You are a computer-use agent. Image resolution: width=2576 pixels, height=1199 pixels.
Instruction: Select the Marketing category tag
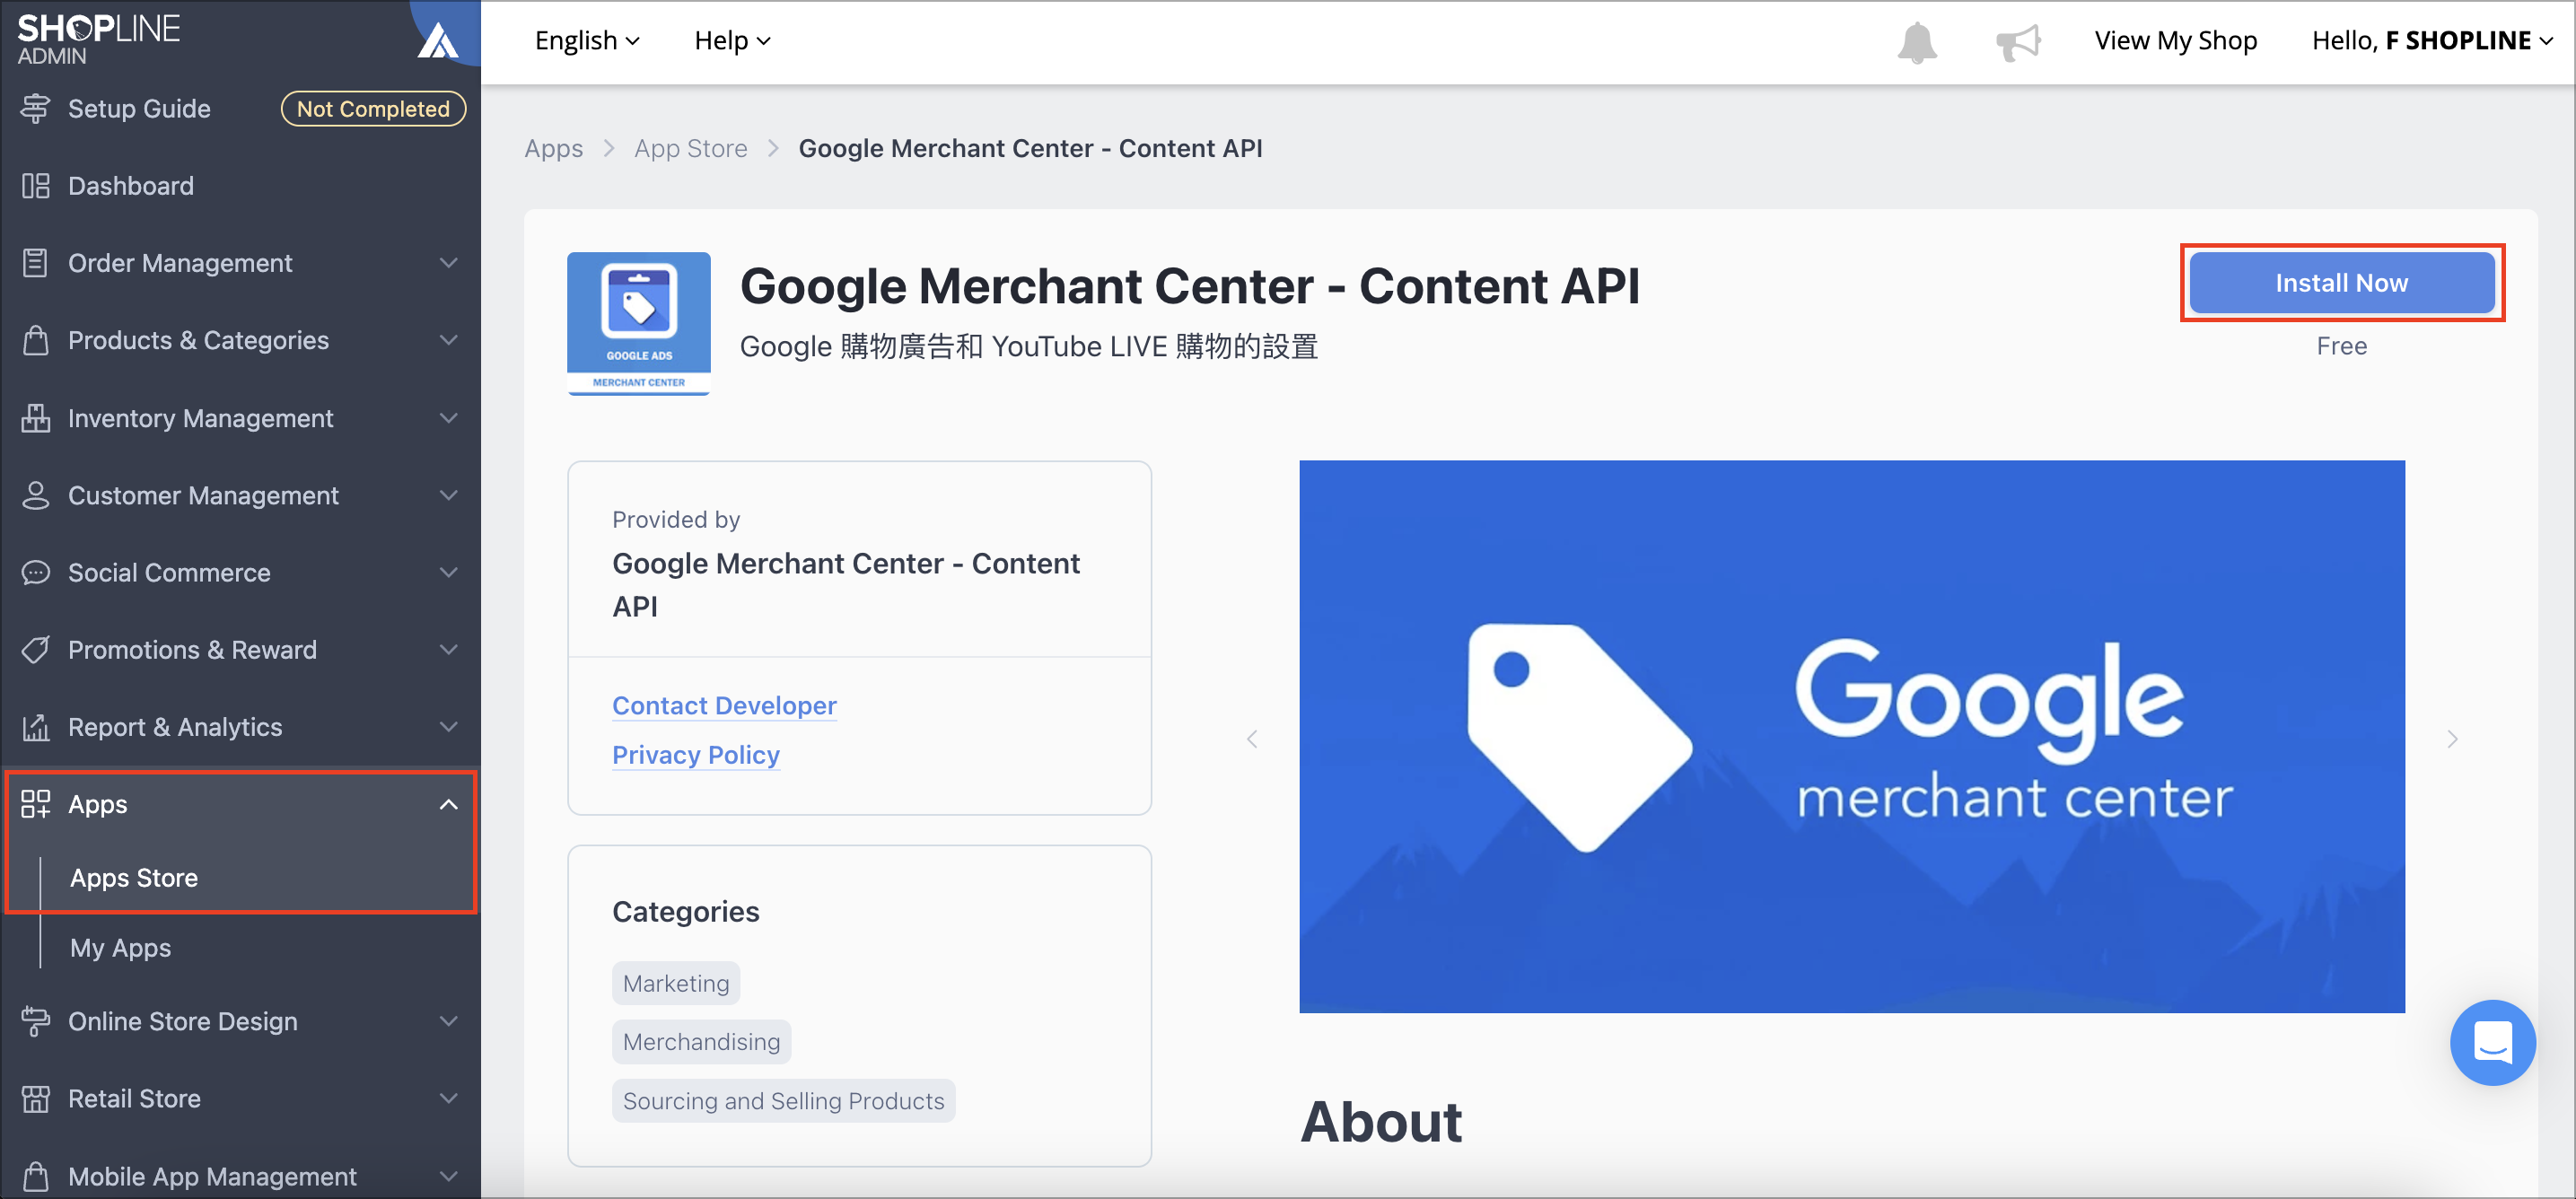(676, 983)
